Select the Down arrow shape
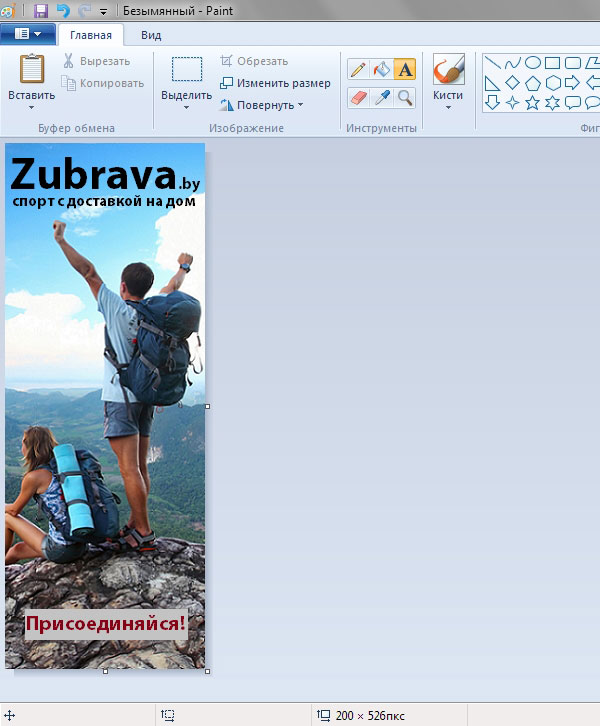 tap(493, 103)
